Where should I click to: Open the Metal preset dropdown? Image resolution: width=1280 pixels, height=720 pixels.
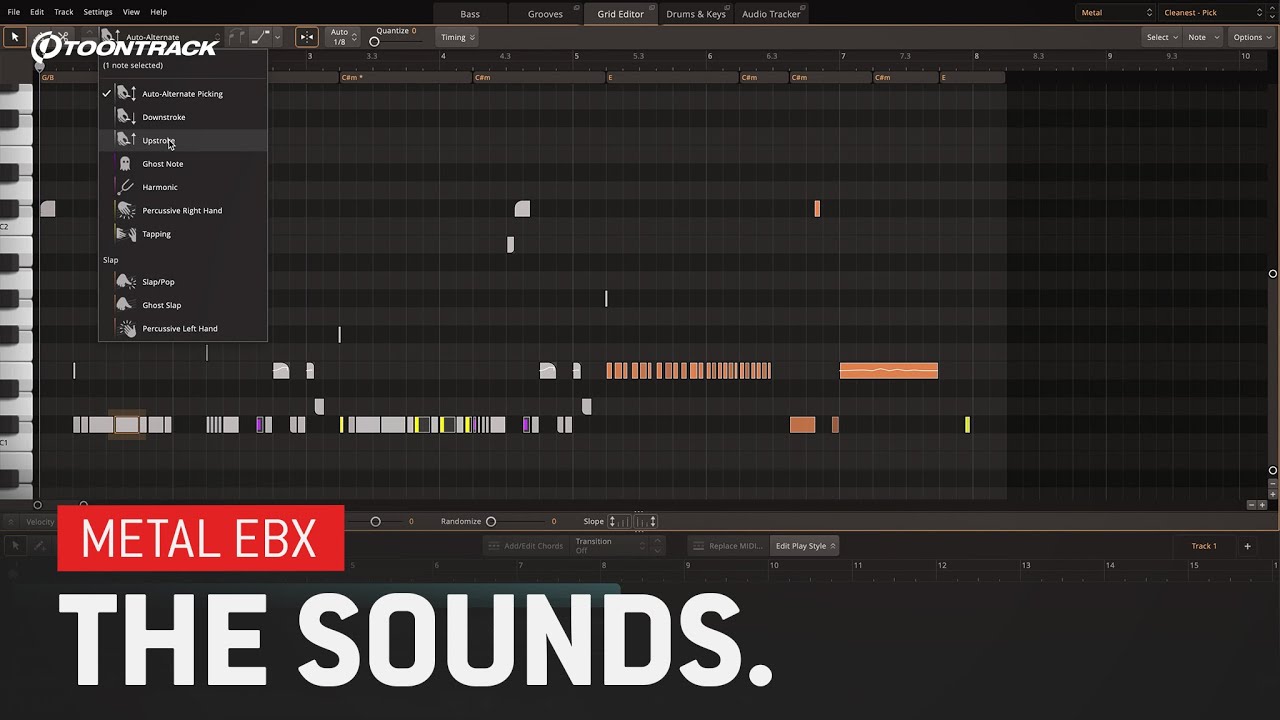click(x=1116, y=13)
